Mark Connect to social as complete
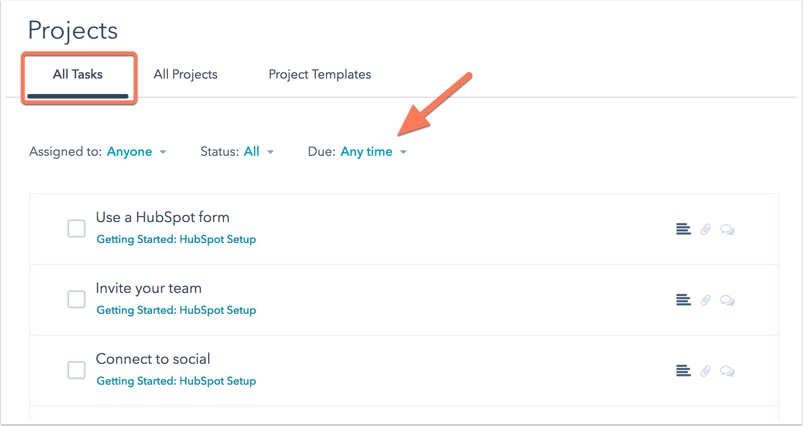The height and width of the screenshot is (426, 803). [x=76, y=370]
